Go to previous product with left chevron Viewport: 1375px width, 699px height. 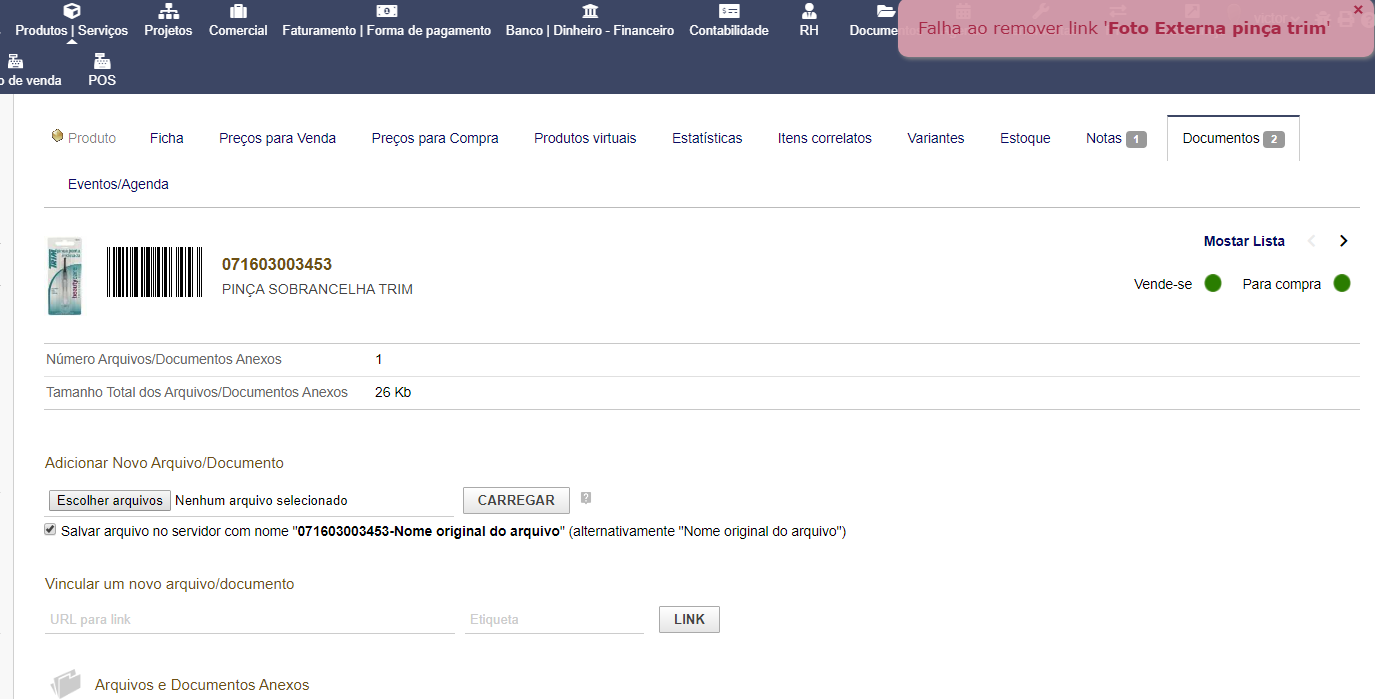1312,241
